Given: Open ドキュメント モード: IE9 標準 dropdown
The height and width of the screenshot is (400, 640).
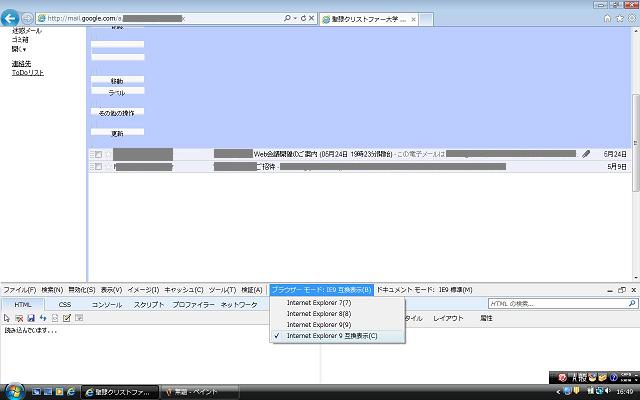Looking at the screenshot, I should click(x=424, y=290).
